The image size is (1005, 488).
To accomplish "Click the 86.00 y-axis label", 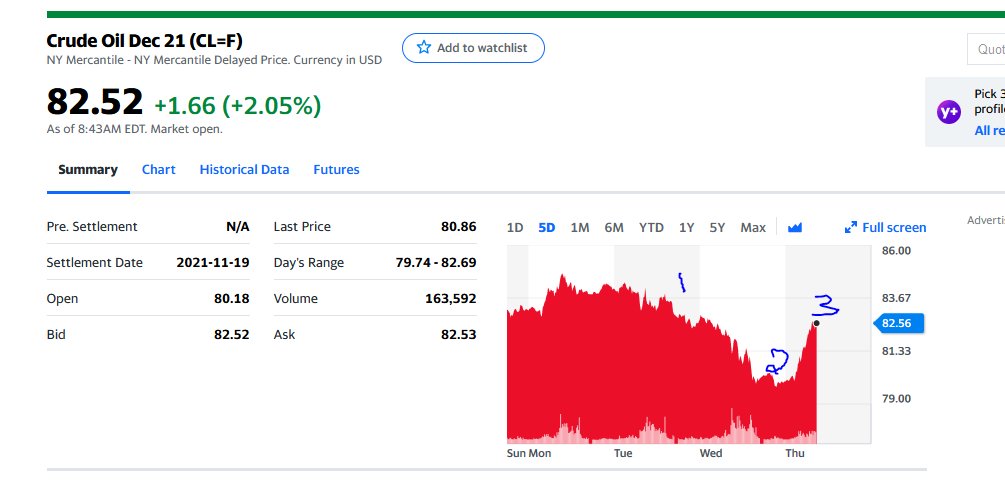I will pyautogui.click(x=896, y=251).
